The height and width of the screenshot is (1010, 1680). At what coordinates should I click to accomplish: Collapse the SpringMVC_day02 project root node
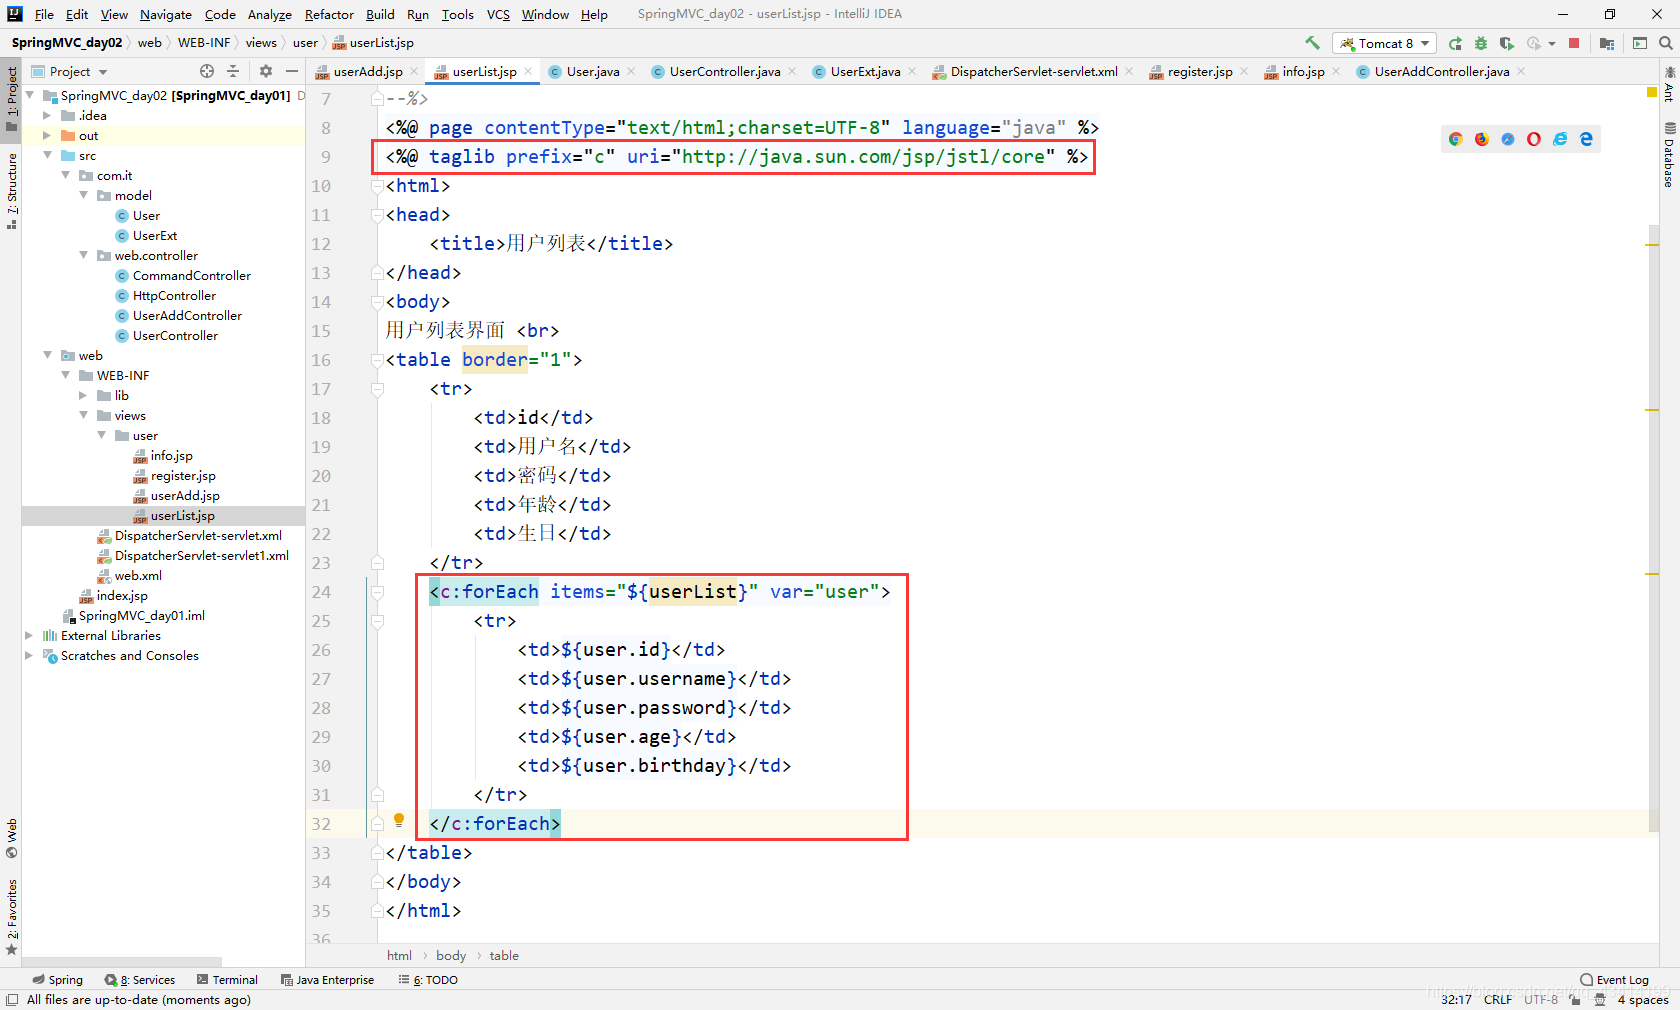(x=29, y=95)
